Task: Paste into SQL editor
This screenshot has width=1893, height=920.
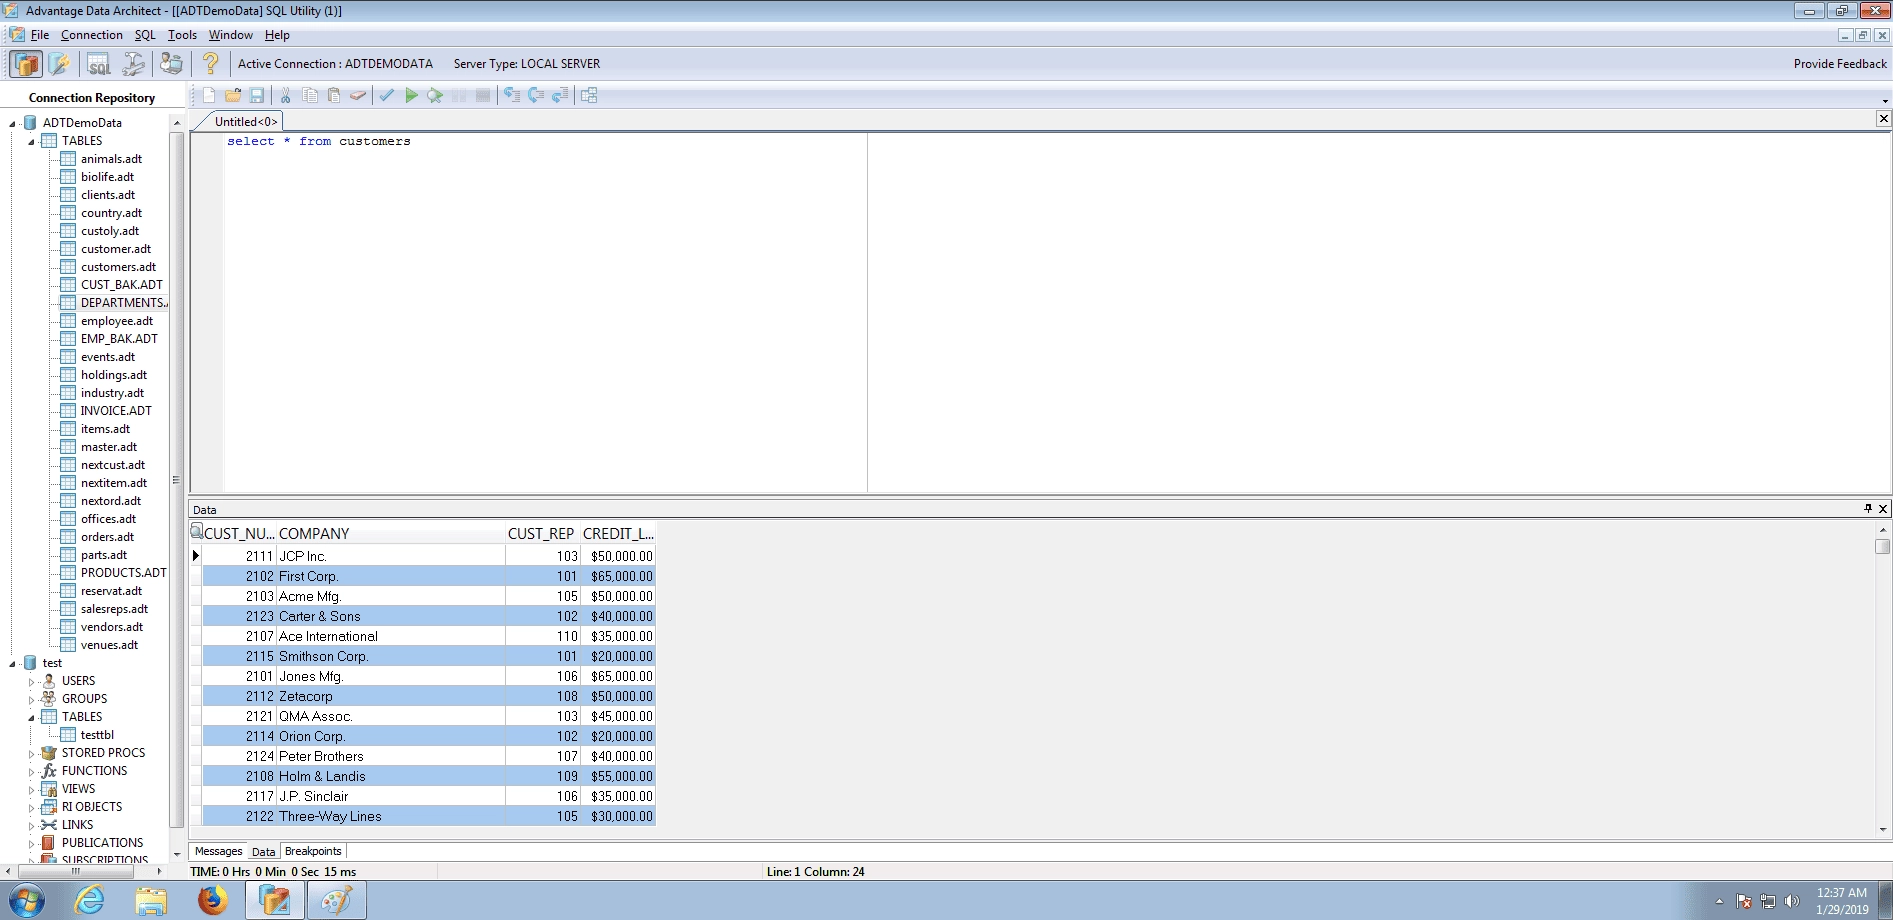Action: pos(334,96)
